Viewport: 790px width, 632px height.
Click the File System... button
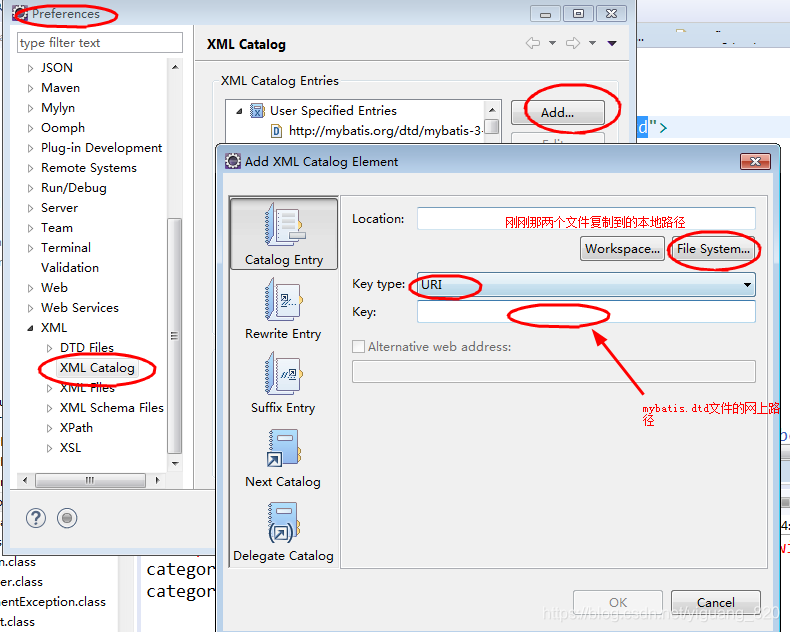(x=713, y=248)
